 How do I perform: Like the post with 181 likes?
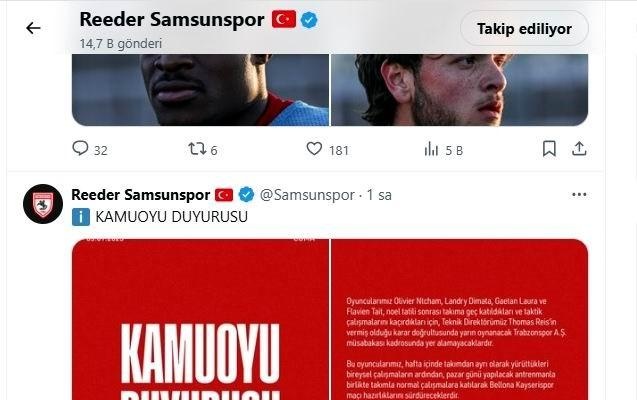(327, 149)
